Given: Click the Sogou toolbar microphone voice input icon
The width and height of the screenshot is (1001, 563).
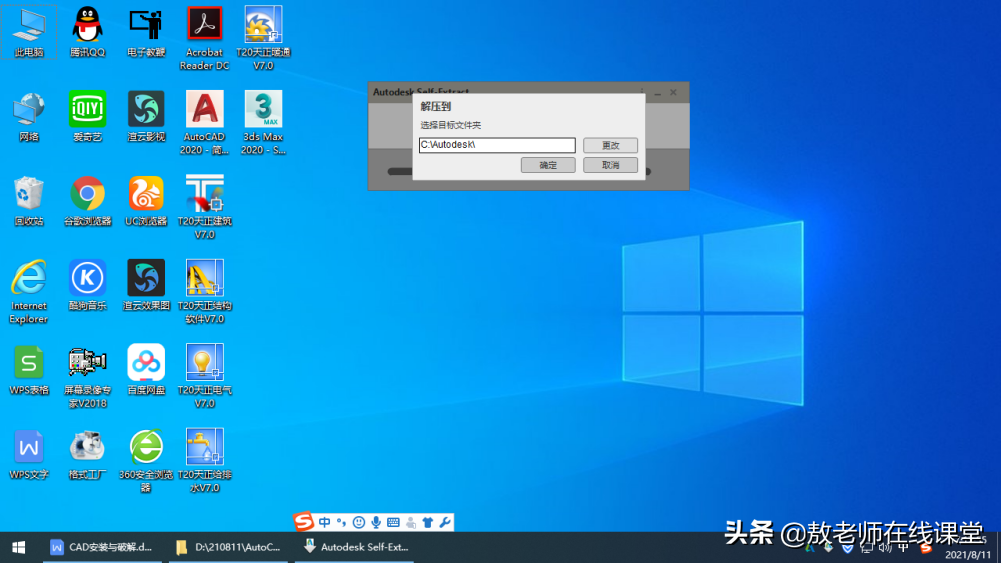Looking at the screenshot, I should [376, 522].
